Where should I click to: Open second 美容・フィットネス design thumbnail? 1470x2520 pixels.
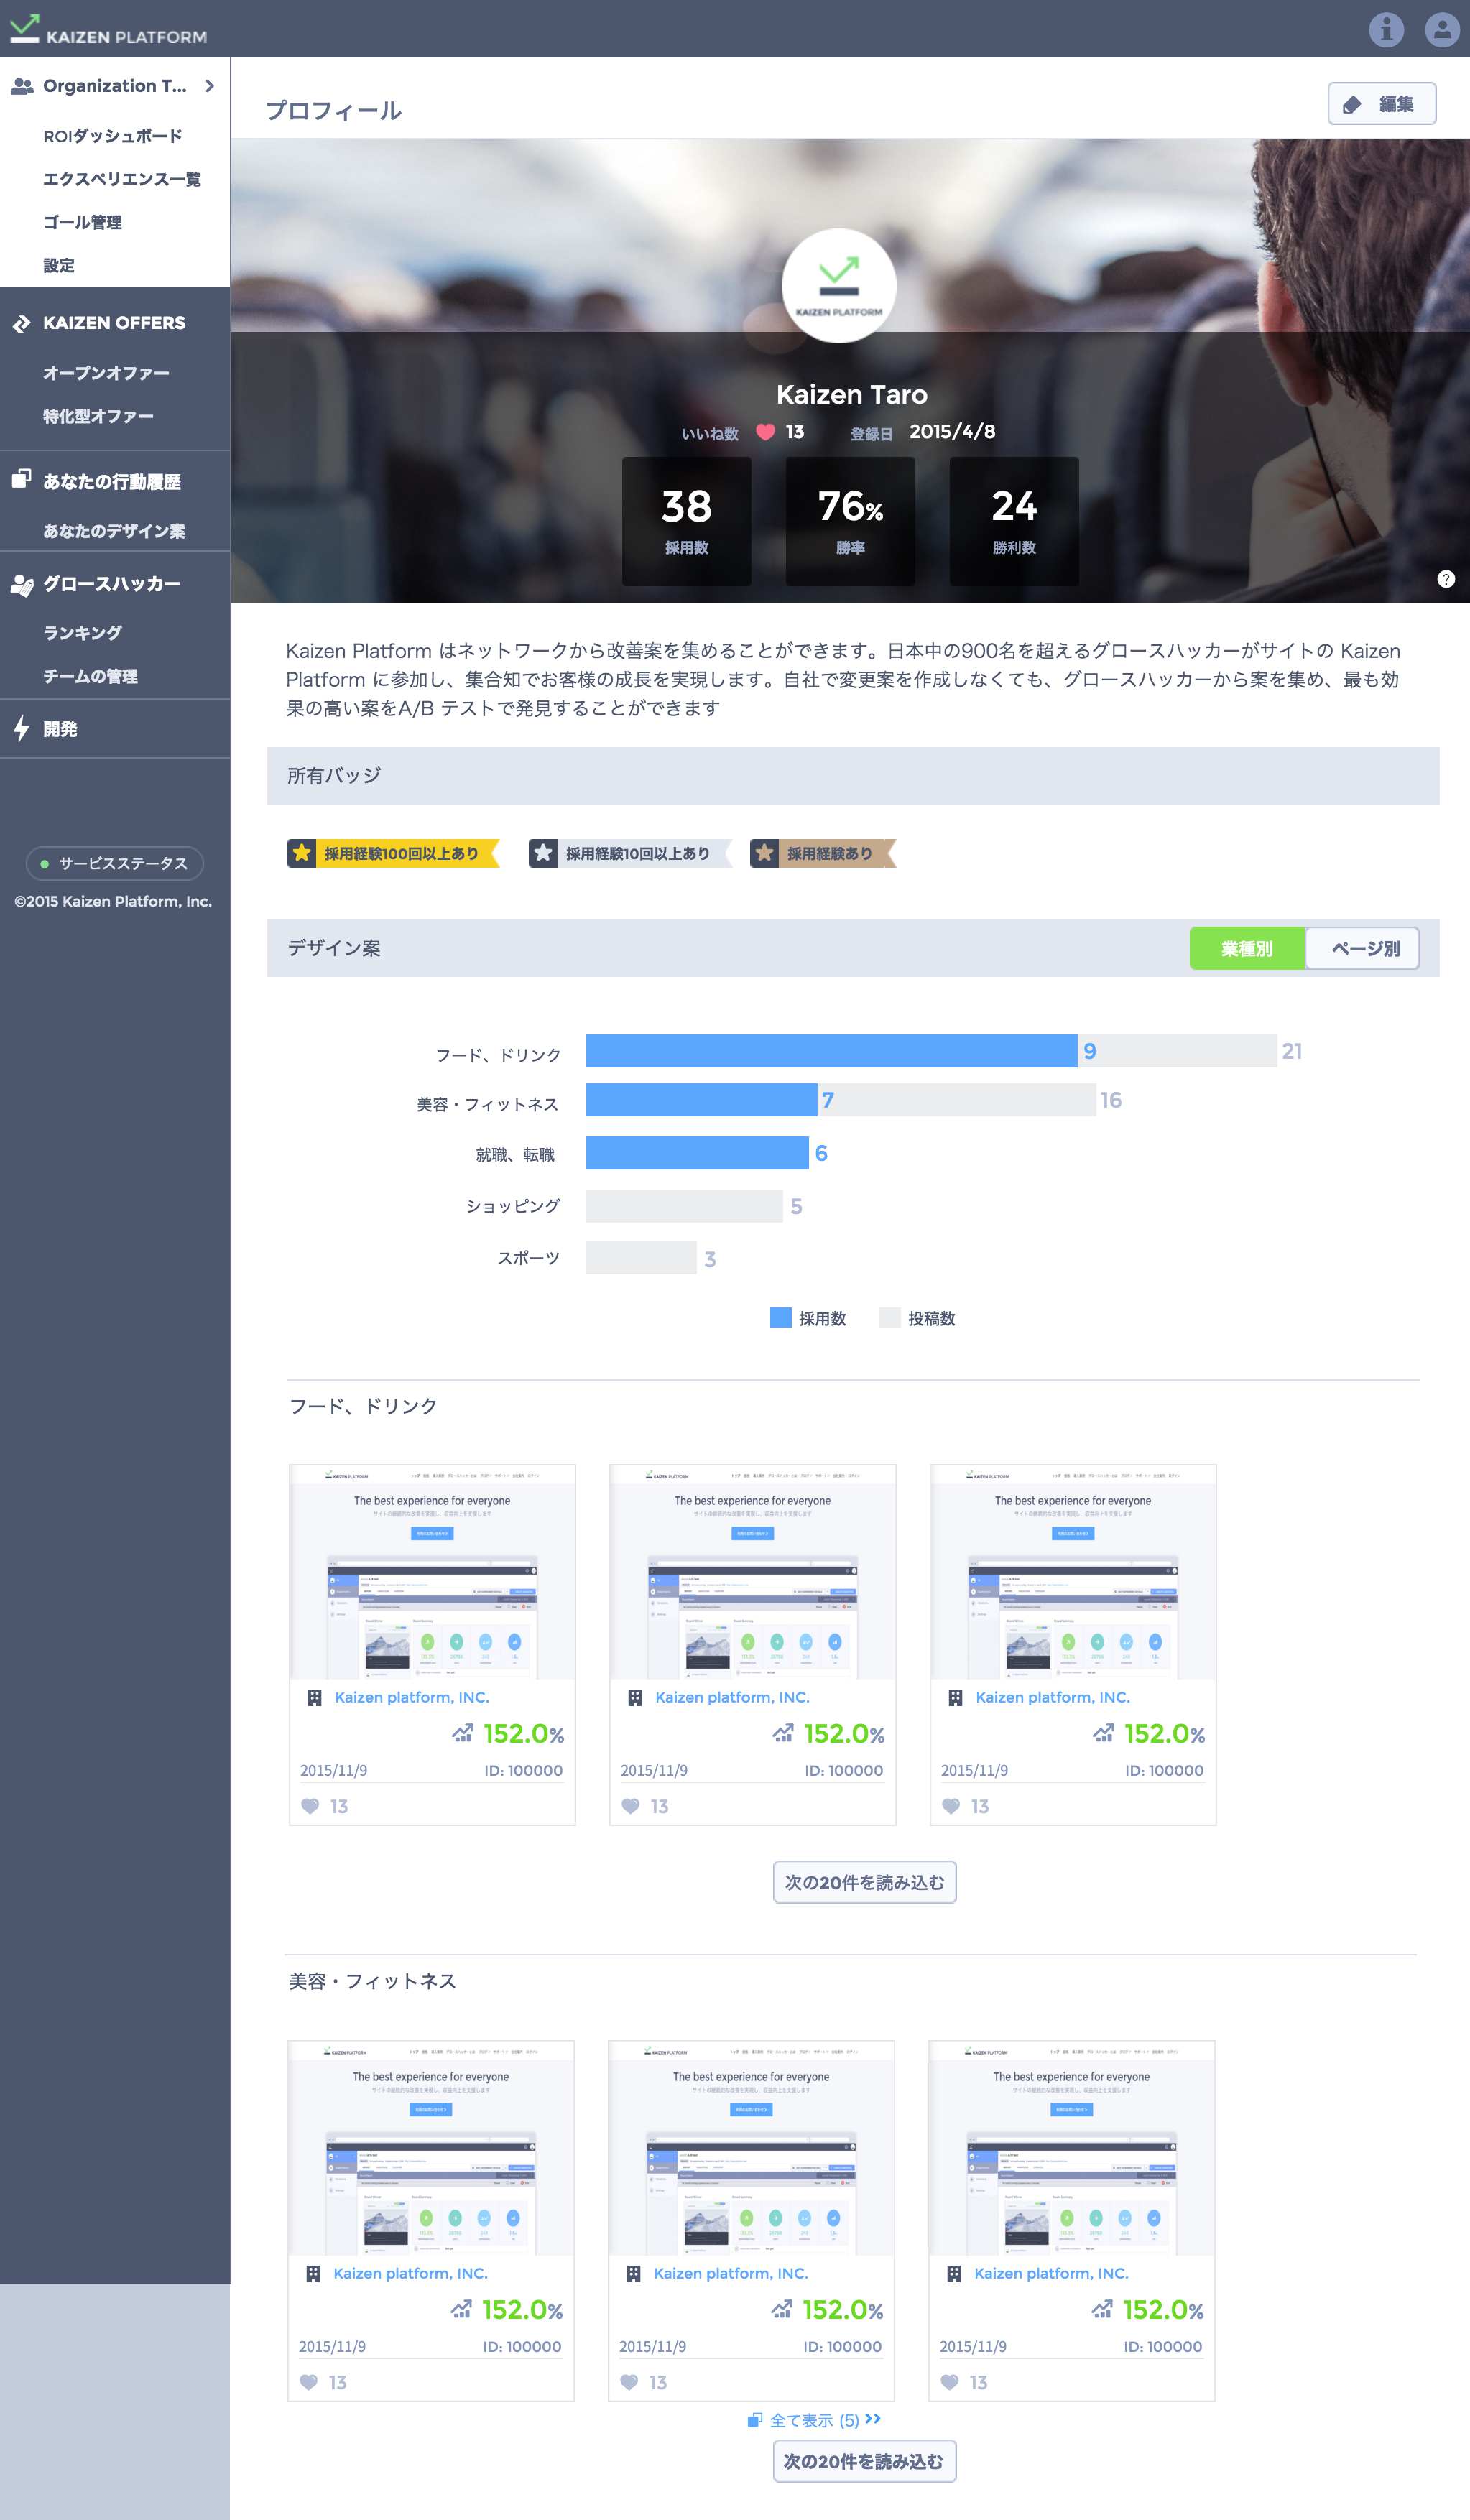click(751, 2148)
